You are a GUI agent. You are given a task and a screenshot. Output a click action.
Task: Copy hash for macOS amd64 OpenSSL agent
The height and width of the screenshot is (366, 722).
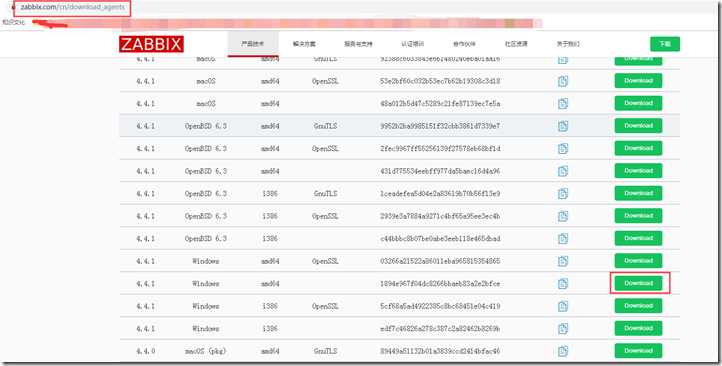(x=563, y=81)
